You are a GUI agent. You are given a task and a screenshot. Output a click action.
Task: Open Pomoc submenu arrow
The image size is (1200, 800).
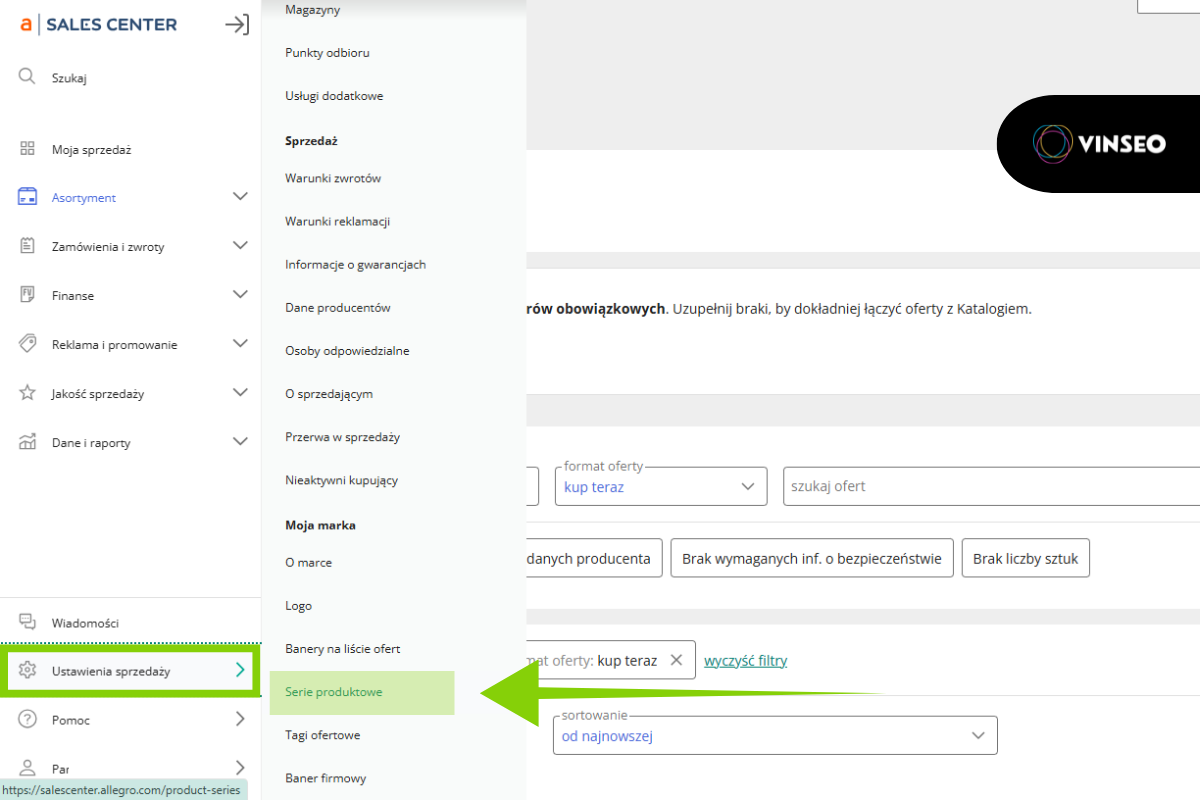240,719
